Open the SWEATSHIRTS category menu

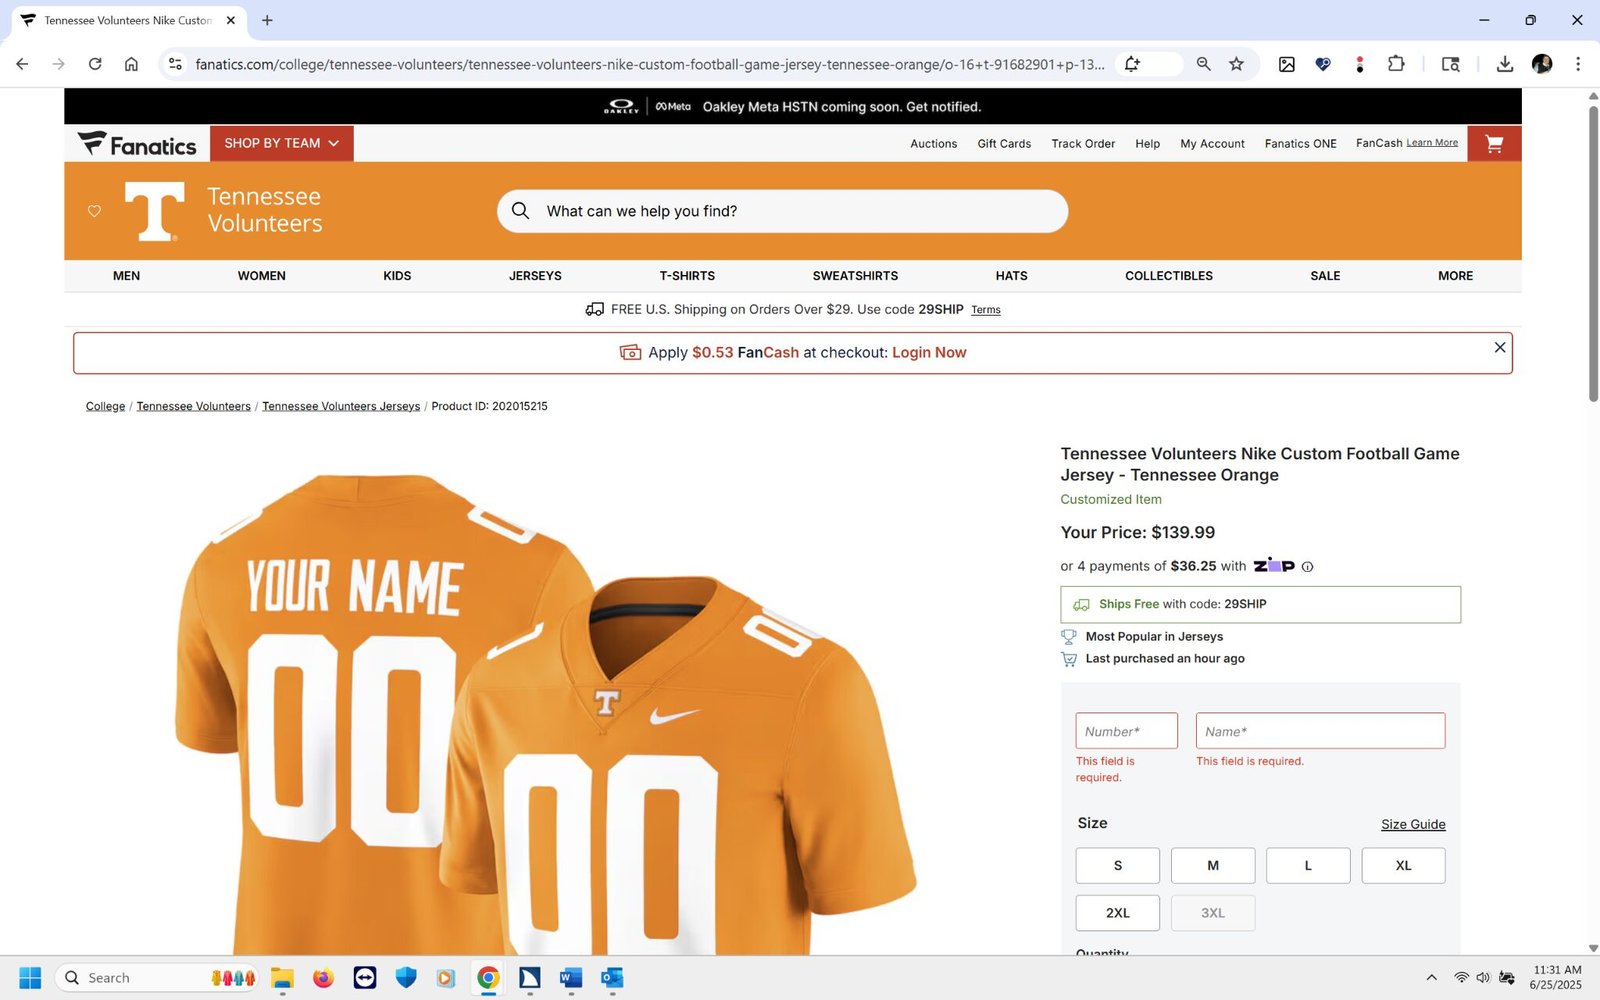pyautogui.click(x=855, y=276)
